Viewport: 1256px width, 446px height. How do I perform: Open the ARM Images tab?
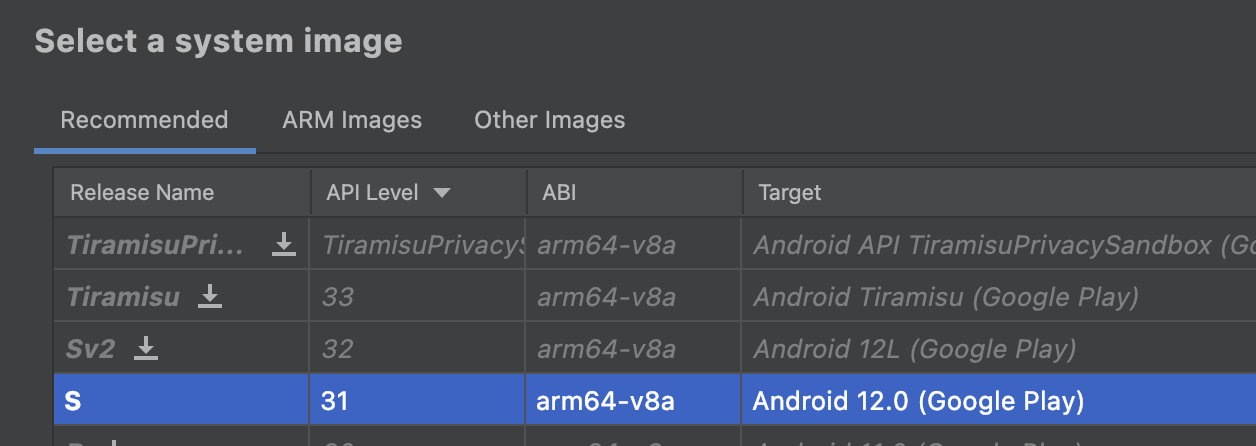(x=352, y=120)
